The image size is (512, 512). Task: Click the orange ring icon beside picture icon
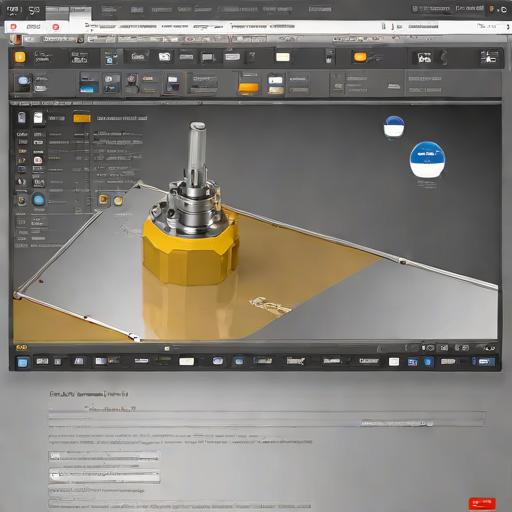(118, 201)
